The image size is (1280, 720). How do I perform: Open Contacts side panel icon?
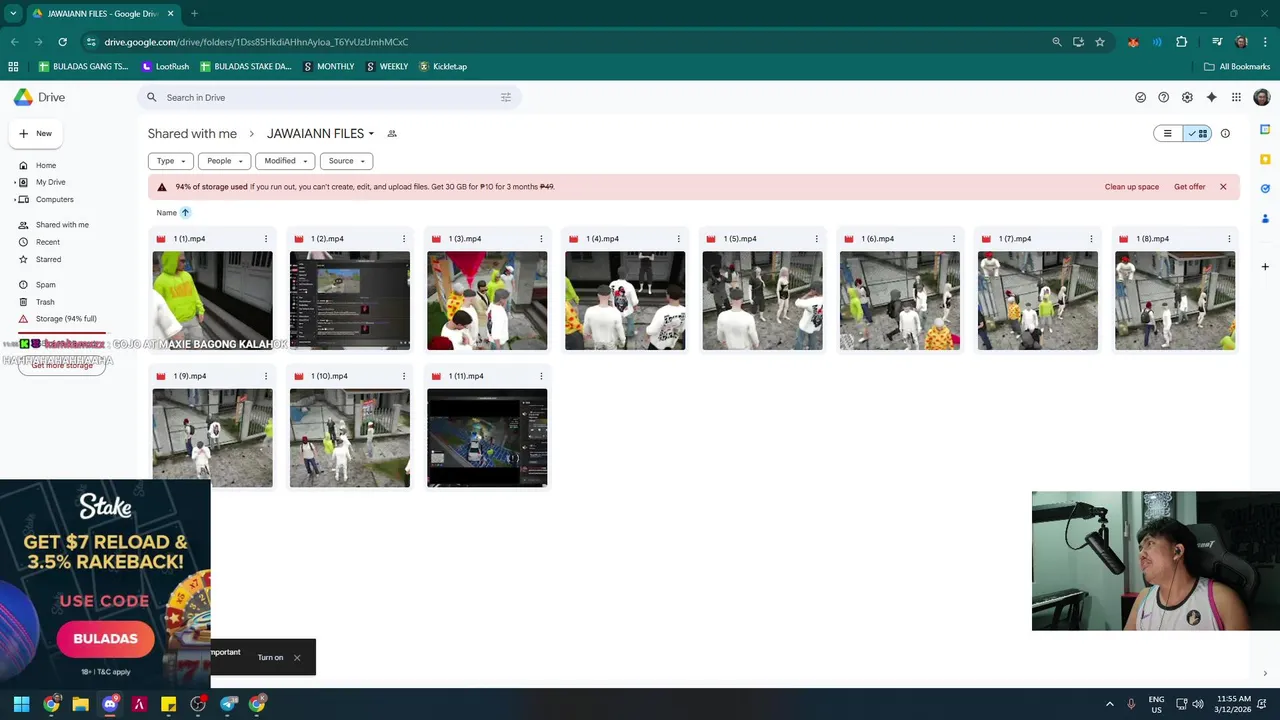1265,218
